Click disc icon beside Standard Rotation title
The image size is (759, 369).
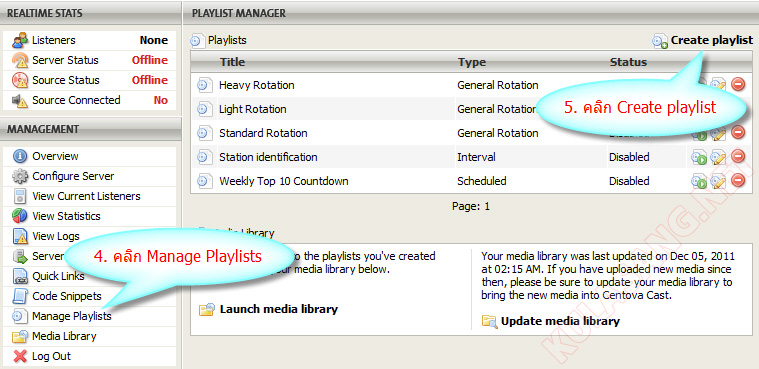(205, 133)
